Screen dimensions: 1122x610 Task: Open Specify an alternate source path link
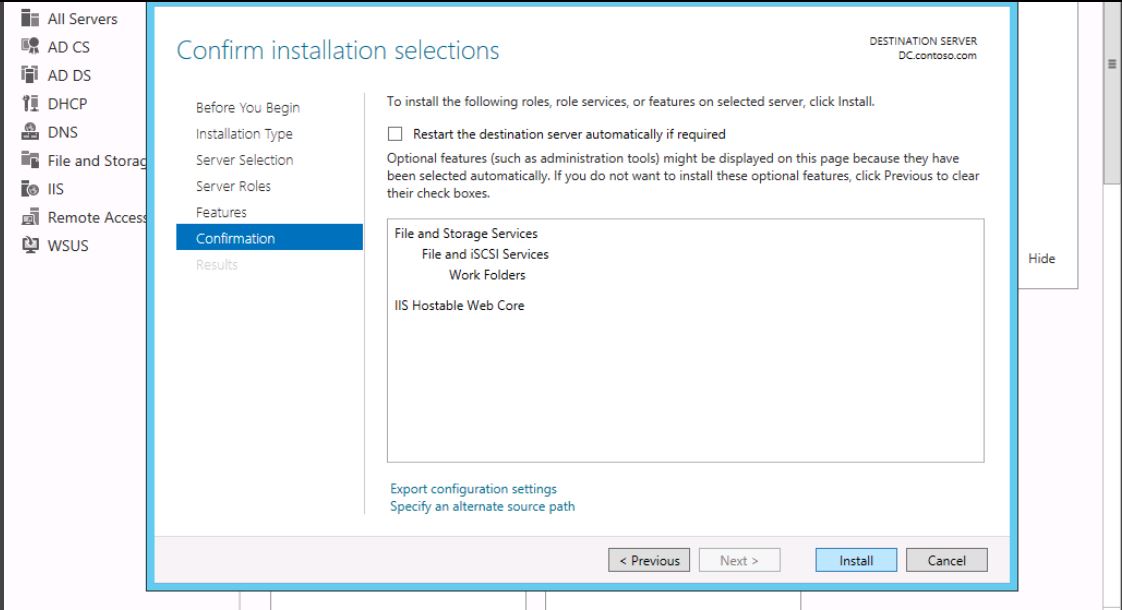point(482,506)
